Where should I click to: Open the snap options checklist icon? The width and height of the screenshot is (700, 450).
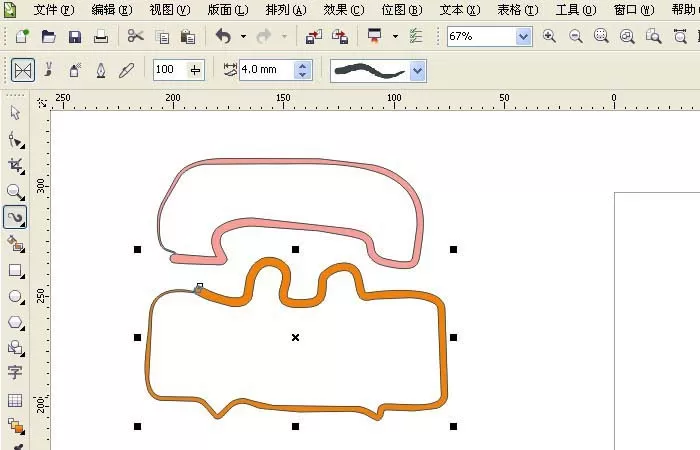point(416,36)
